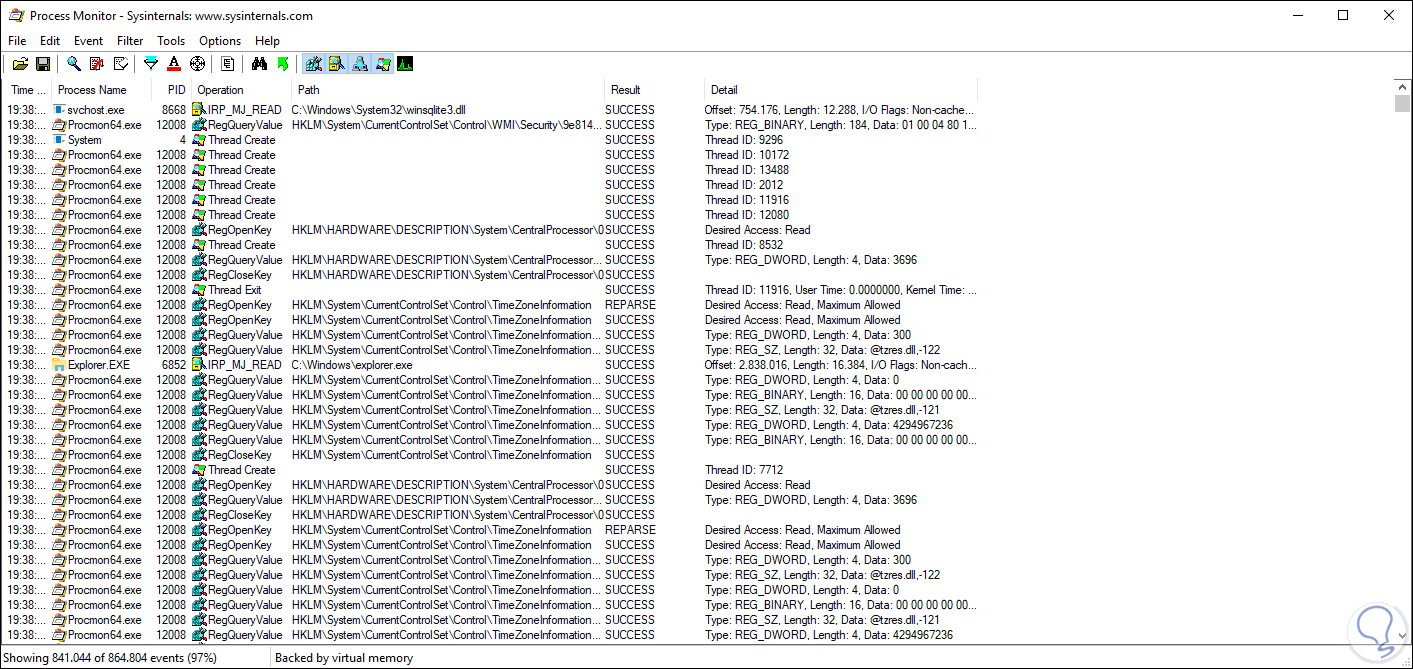
Task: Click detail Thread ID: 2012
Action: [x=744, y=185]
